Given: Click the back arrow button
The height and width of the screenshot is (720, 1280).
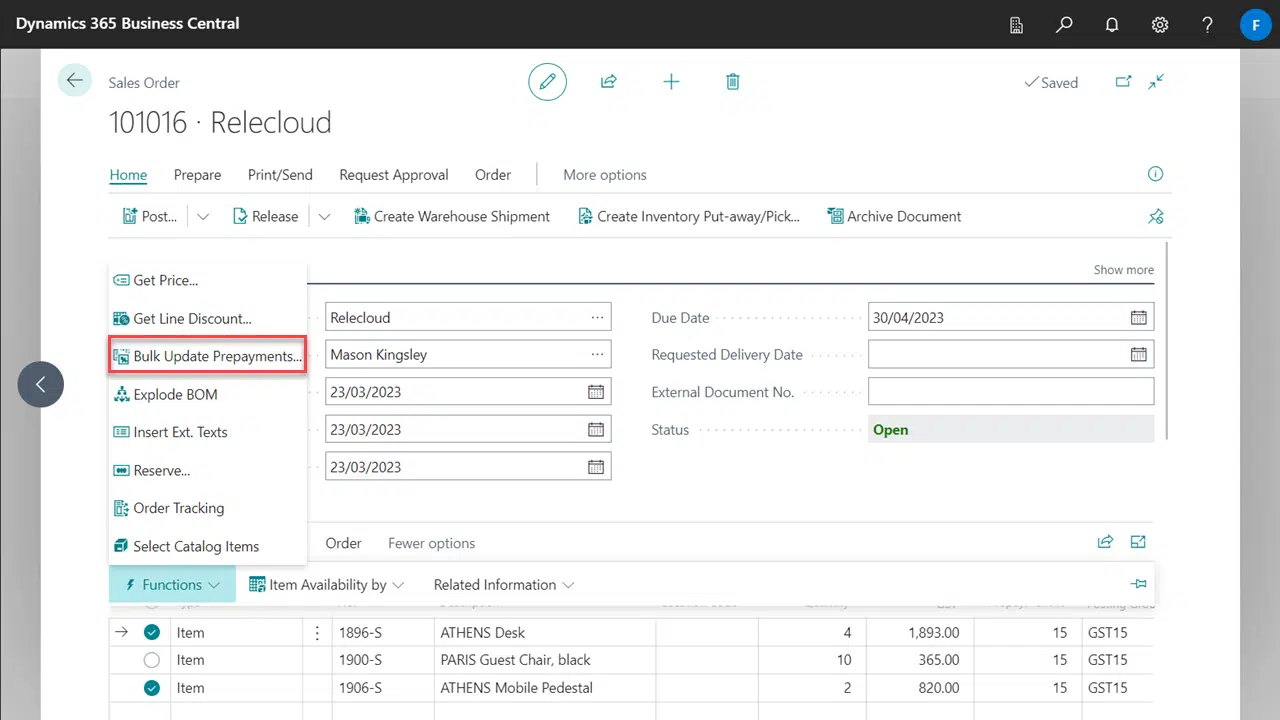Looking at the screenshot, I should tap(74, 80).
